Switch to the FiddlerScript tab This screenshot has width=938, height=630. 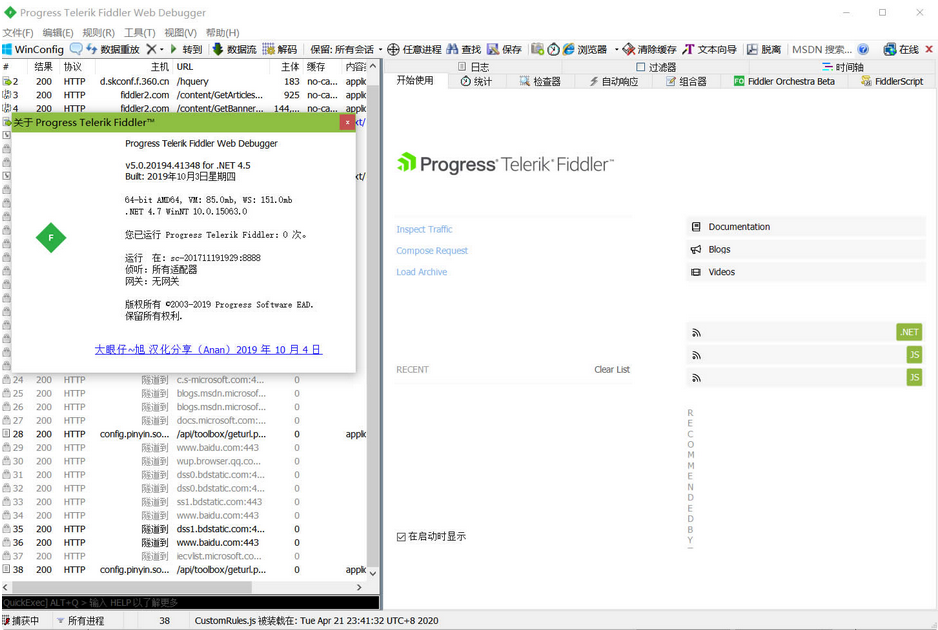point(892,81)
